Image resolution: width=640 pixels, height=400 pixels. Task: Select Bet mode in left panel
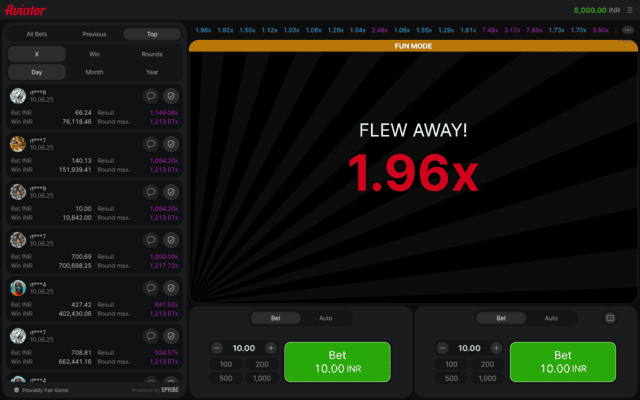coord(276,318)
